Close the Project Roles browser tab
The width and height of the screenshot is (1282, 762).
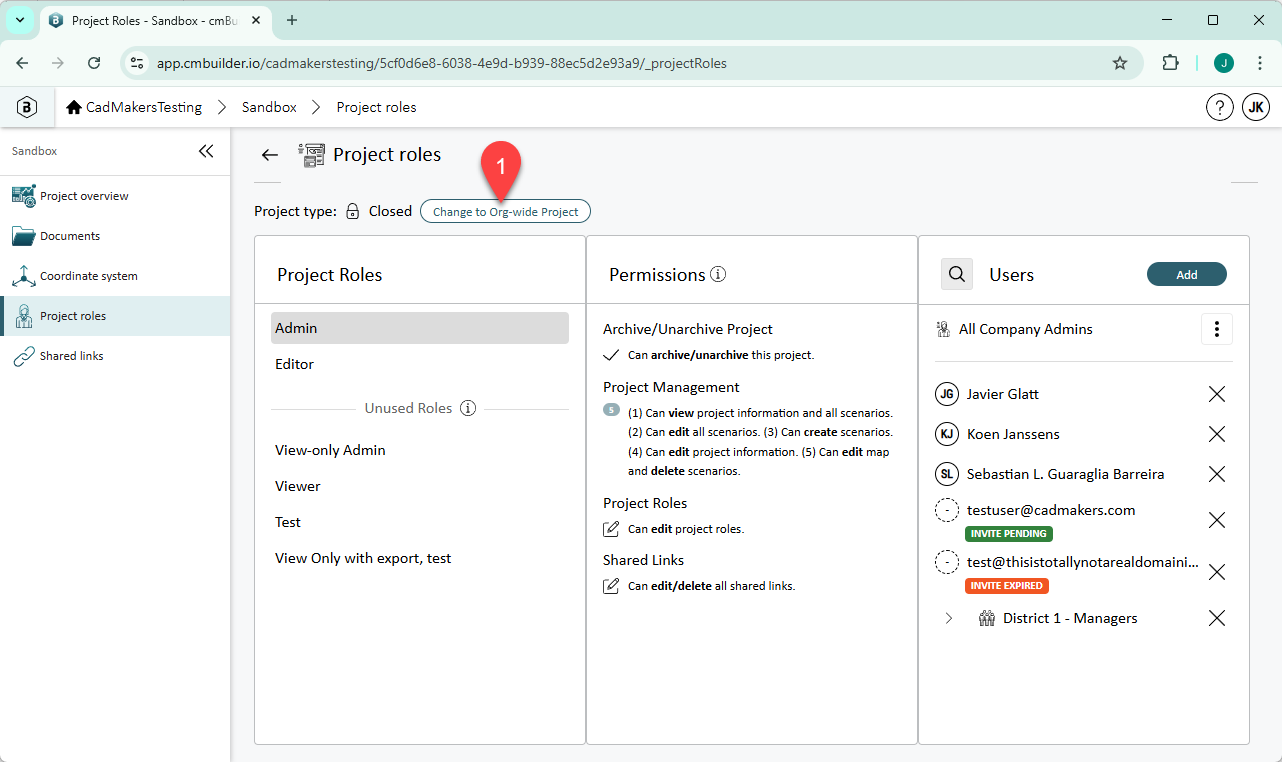pyautogui.click(x=258, y=20)
